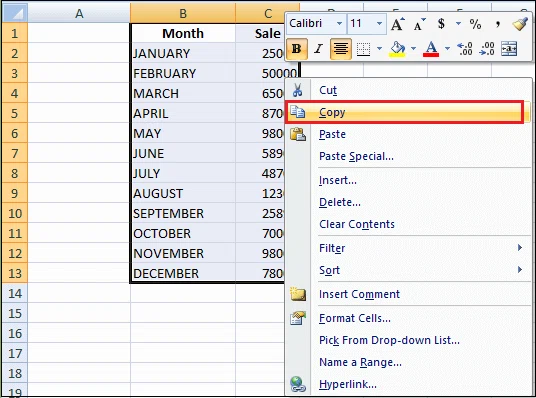The width and height of the screenshot is (536, 398).
Task: Click the DECEMBER cell
Action: pyautogui.click(x=183, y=273)
